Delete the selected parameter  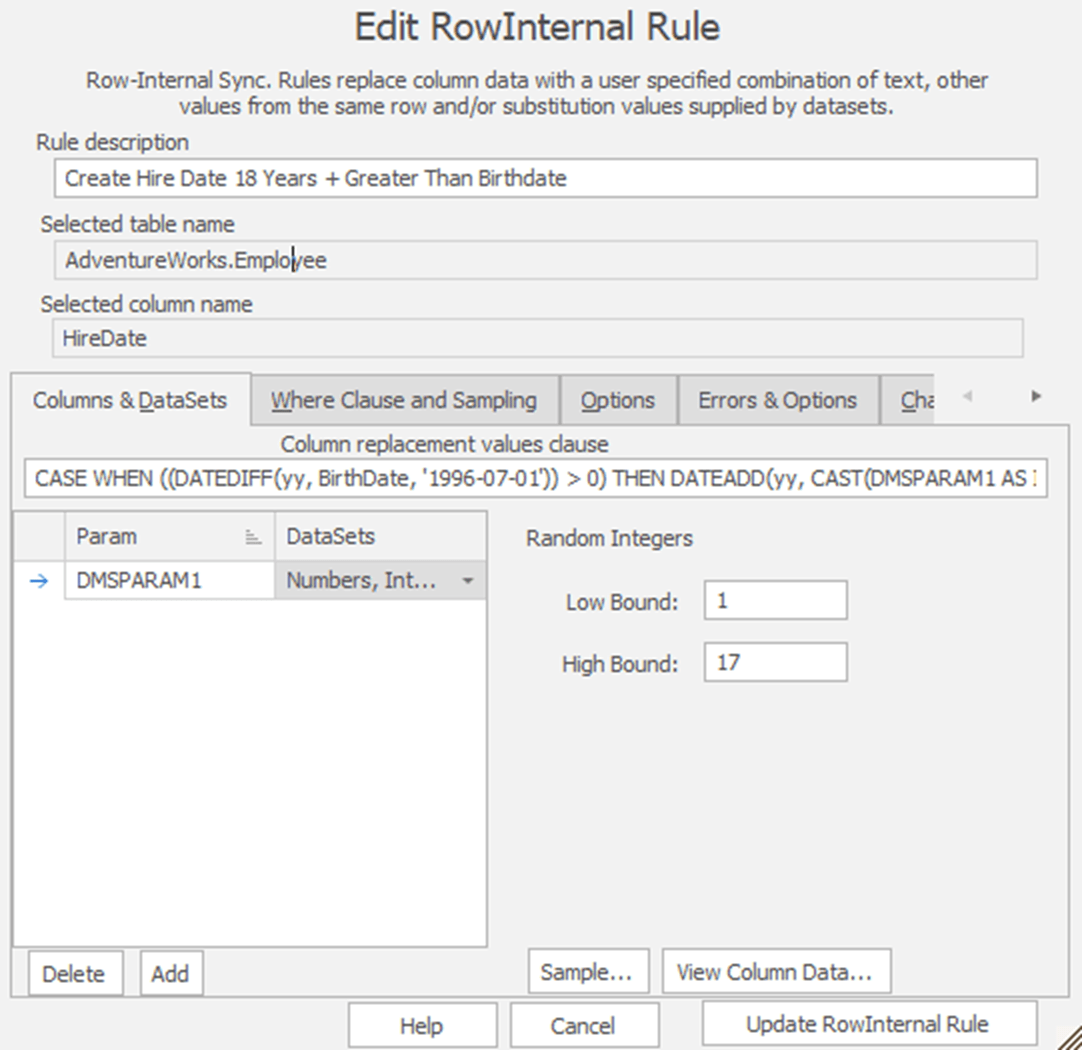pos(75,973)
